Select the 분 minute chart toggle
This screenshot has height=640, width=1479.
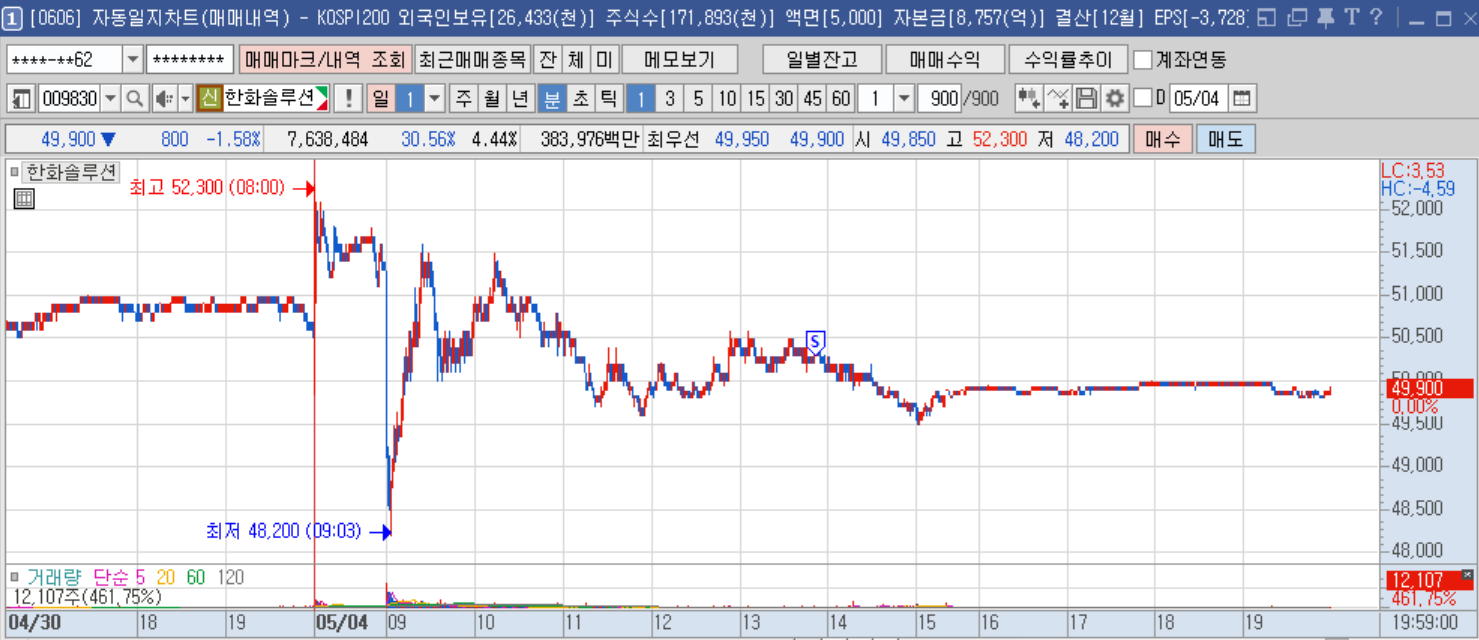551,99
